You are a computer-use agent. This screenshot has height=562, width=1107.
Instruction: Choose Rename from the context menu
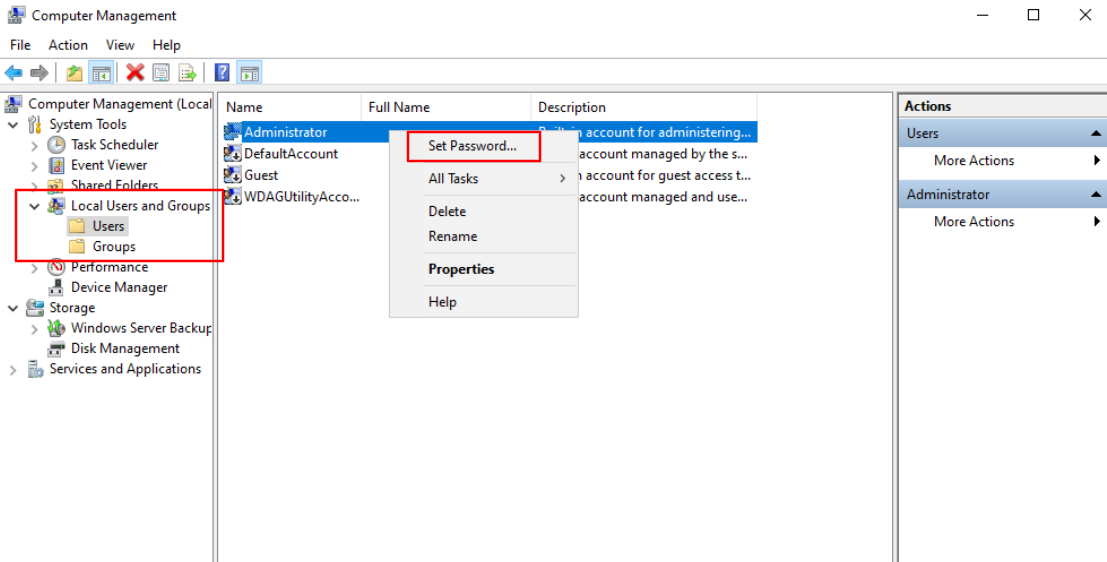452,237
